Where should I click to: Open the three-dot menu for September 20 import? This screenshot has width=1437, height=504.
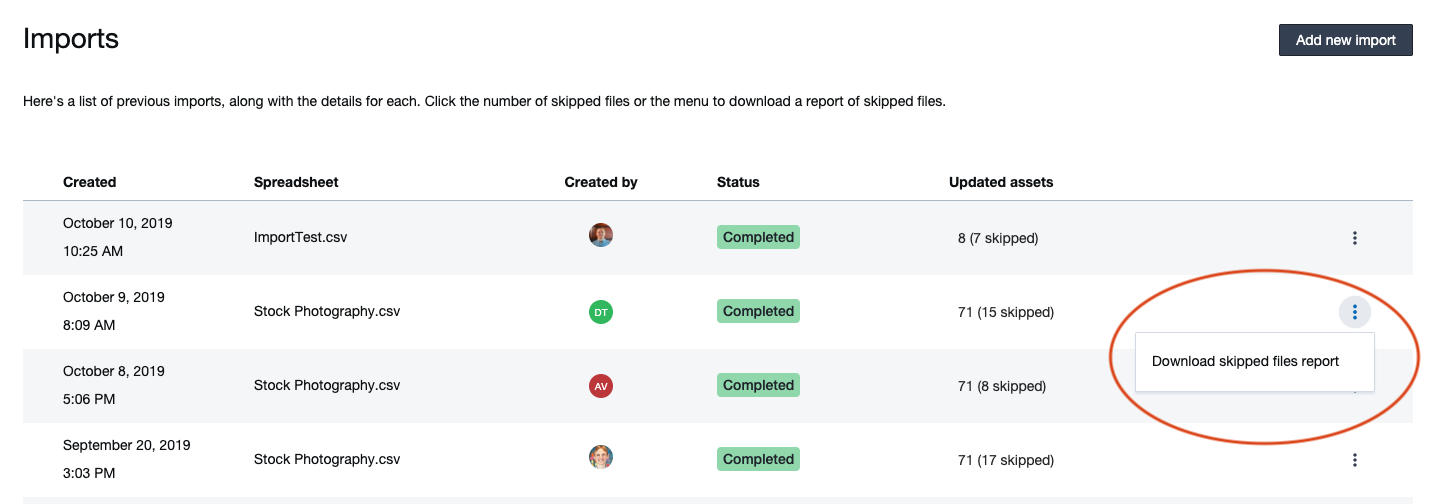(x=1354, y=460)
